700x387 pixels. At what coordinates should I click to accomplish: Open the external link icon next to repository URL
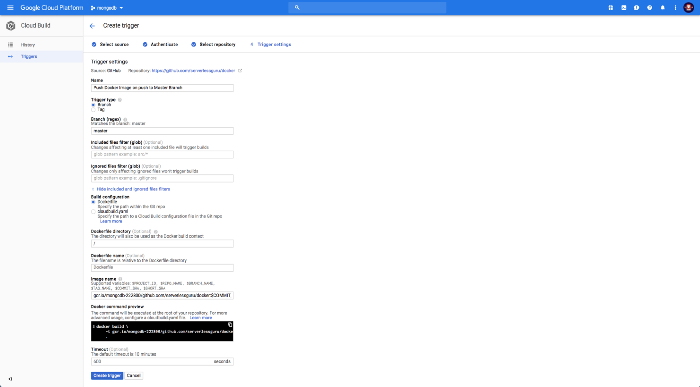240,71
